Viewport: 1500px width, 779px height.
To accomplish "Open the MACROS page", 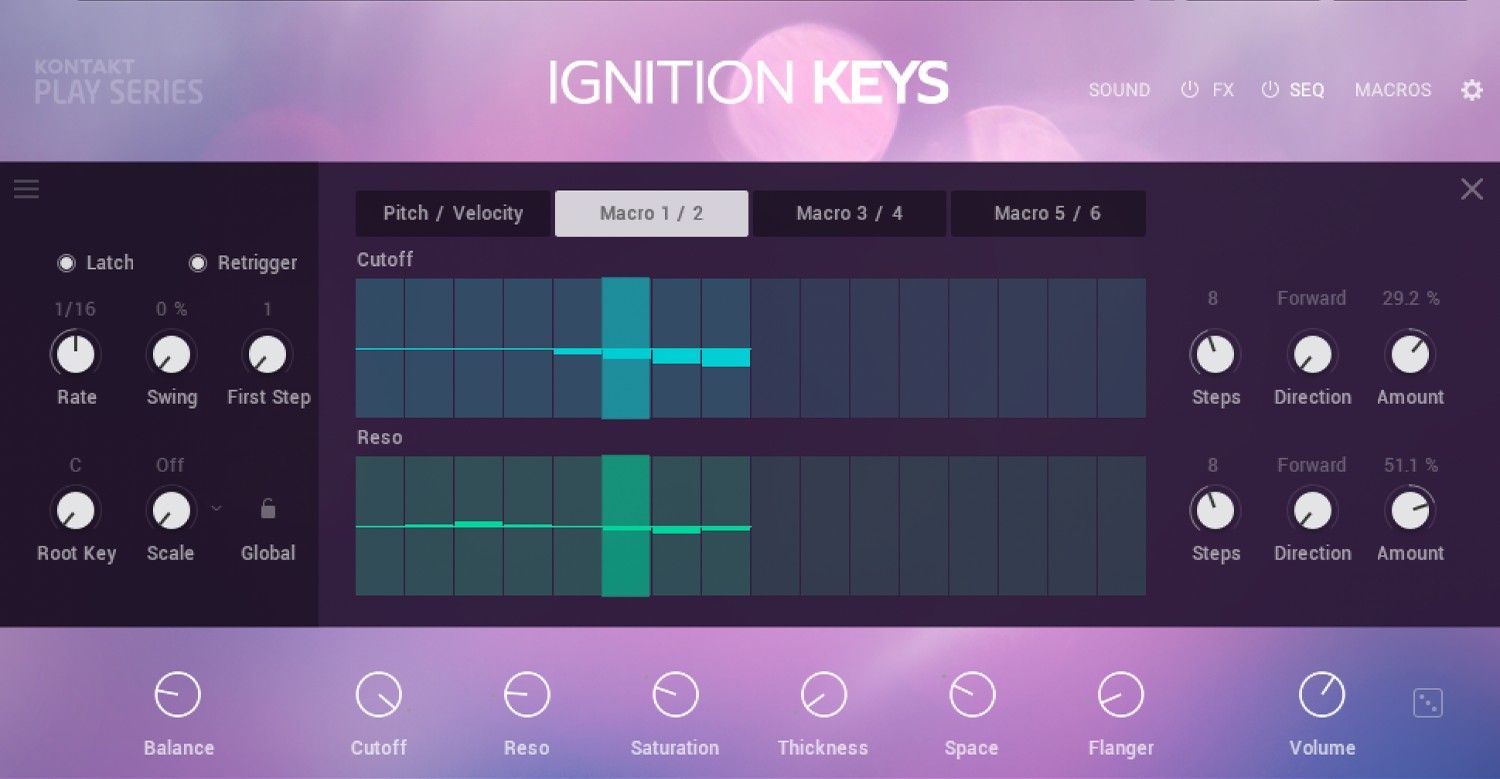I will [1393, 90].
